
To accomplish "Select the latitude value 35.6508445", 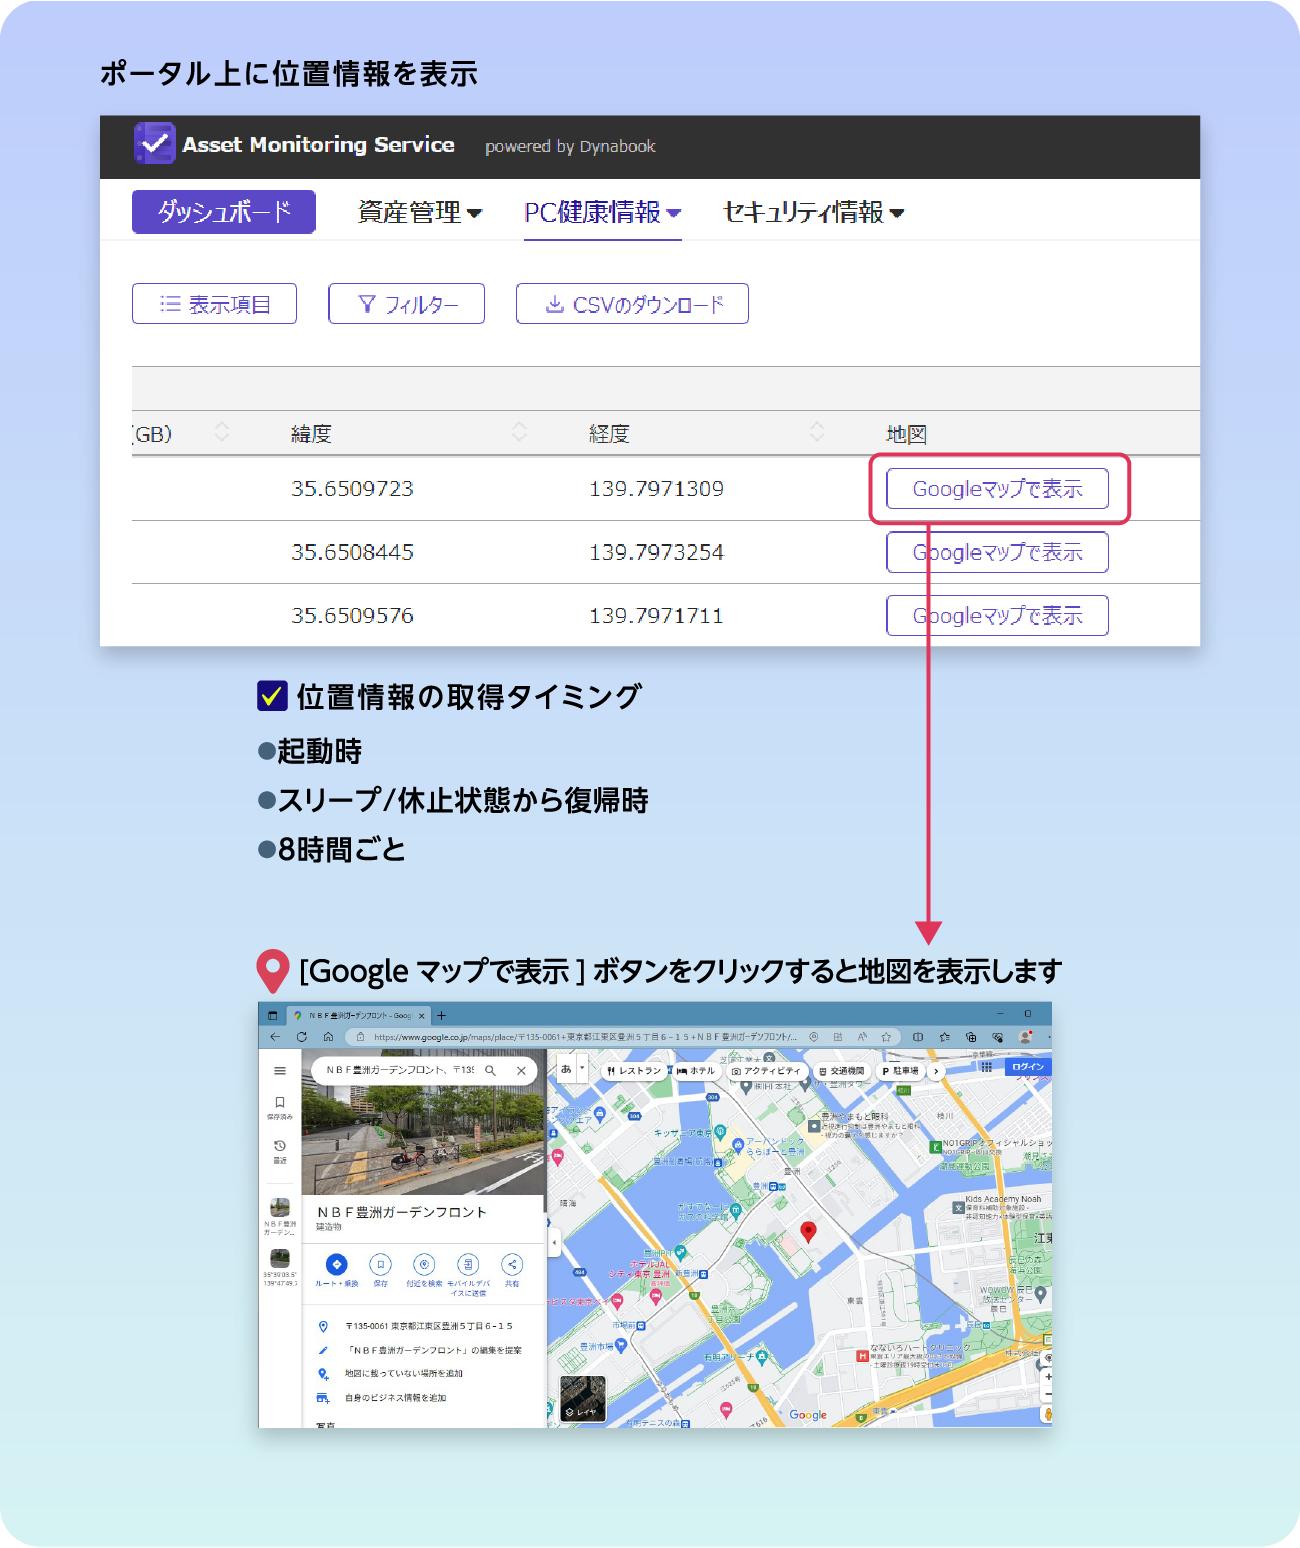I will click(352, 552).
